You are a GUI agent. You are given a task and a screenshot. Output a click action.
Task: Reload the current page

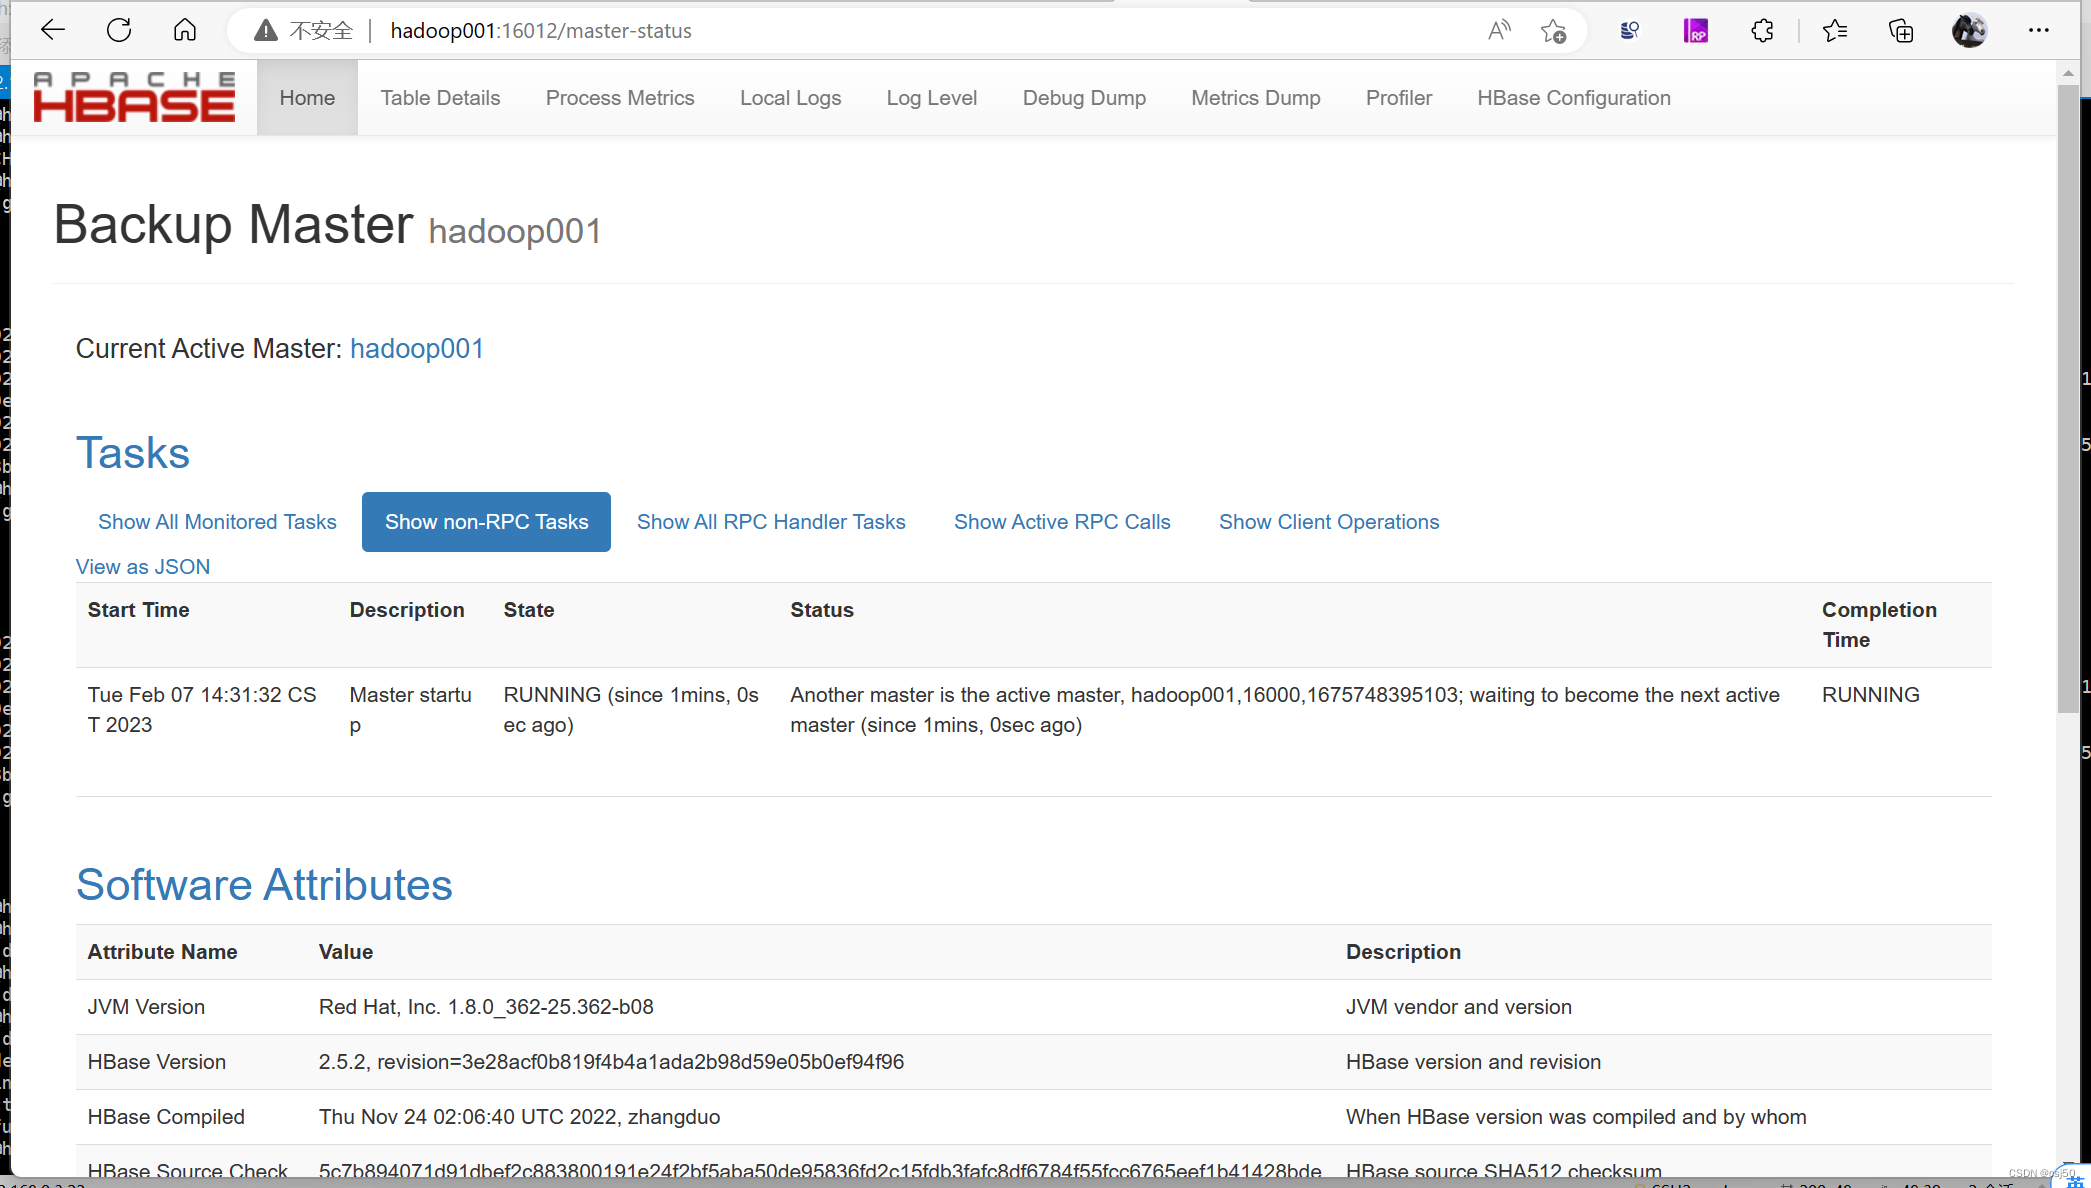[x=119, y=30]
